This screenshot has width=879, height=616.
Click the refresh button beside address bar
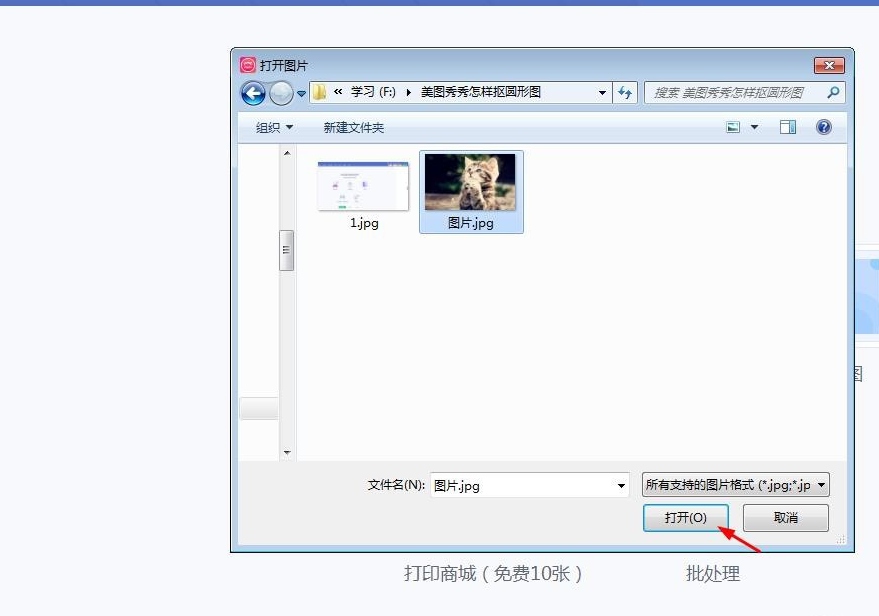625,92
